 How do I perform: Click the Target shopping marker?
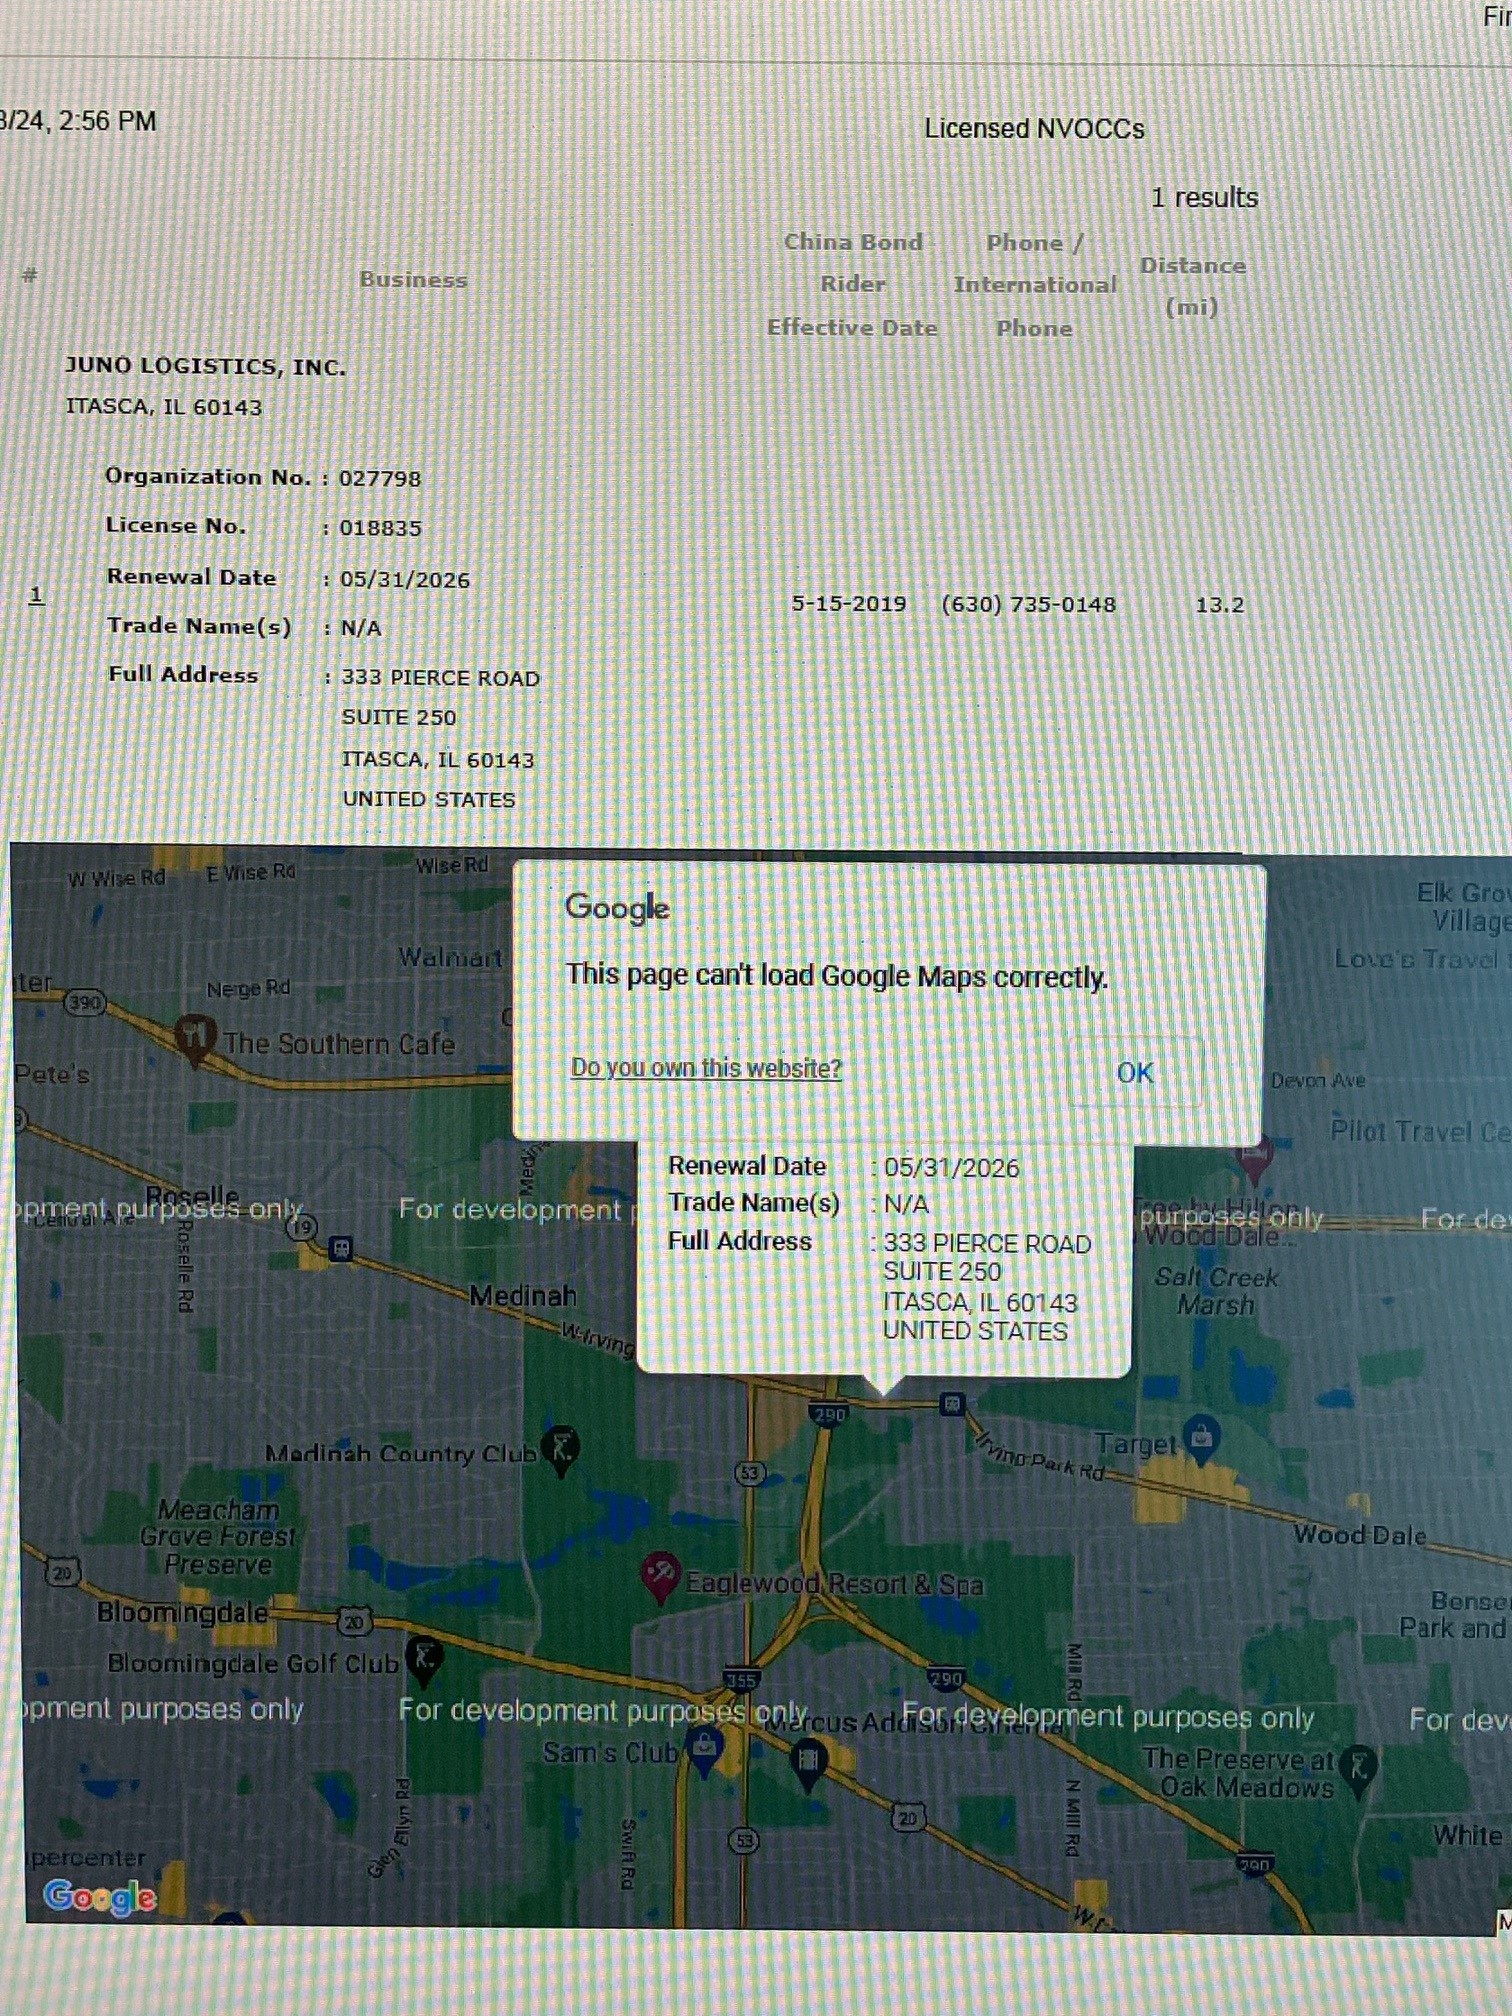1201,1438
